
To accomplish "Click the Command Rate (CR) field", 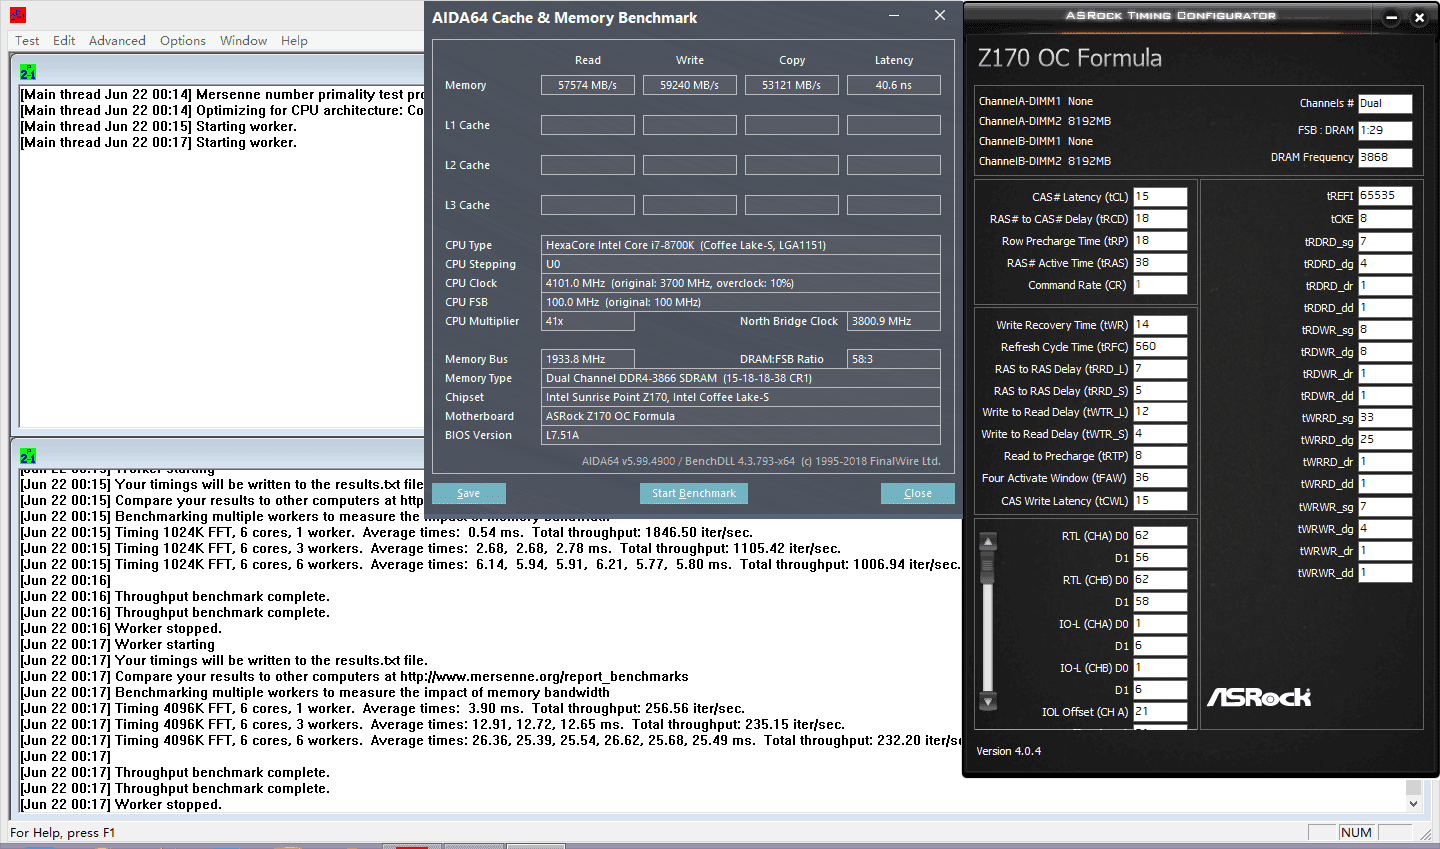I will (1160, 285).
